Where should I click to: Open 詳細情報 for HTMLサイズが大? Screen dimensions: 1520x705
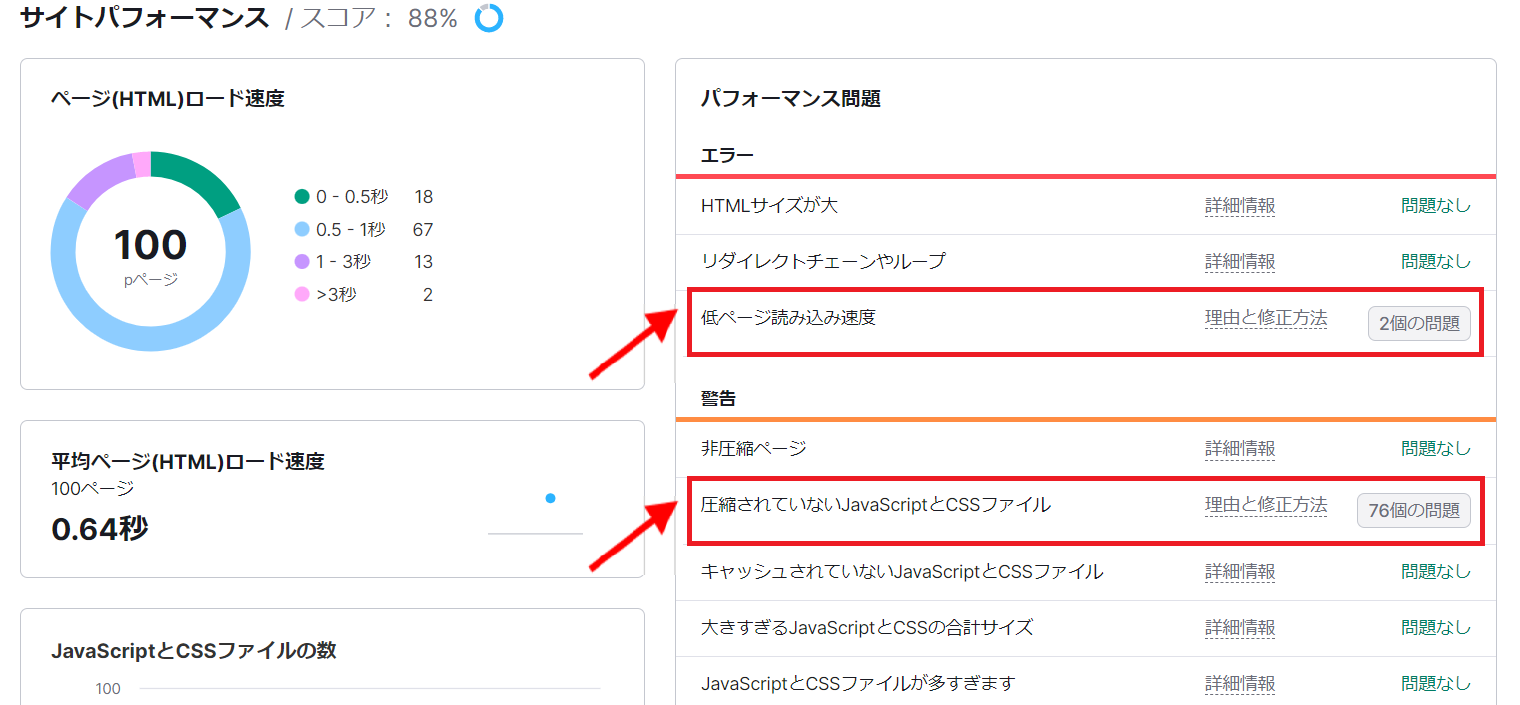click(1240, 206)
